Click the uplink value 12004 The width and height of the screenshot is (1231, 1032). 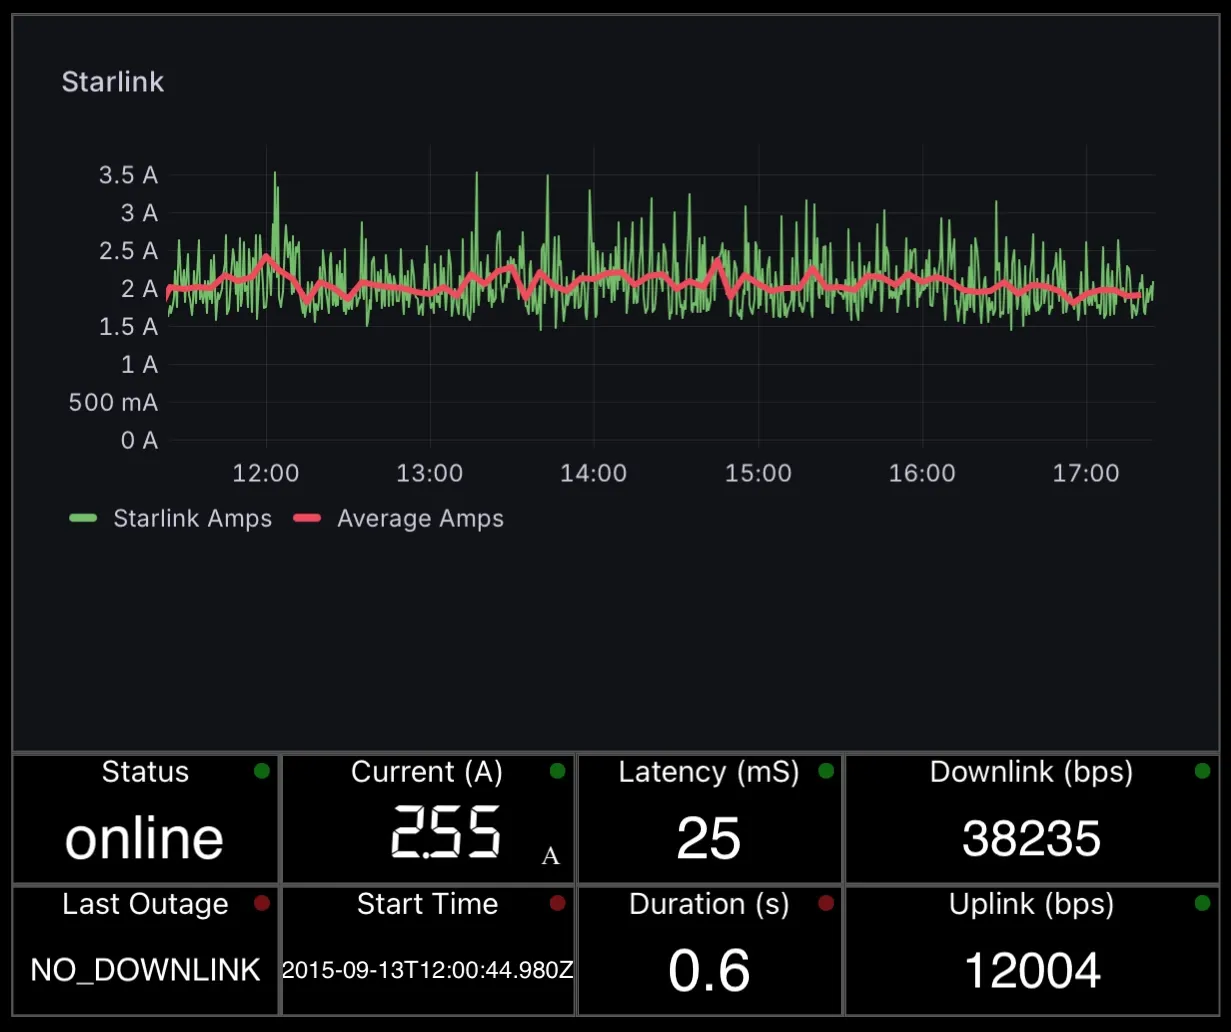click(x=1031, y=970)
